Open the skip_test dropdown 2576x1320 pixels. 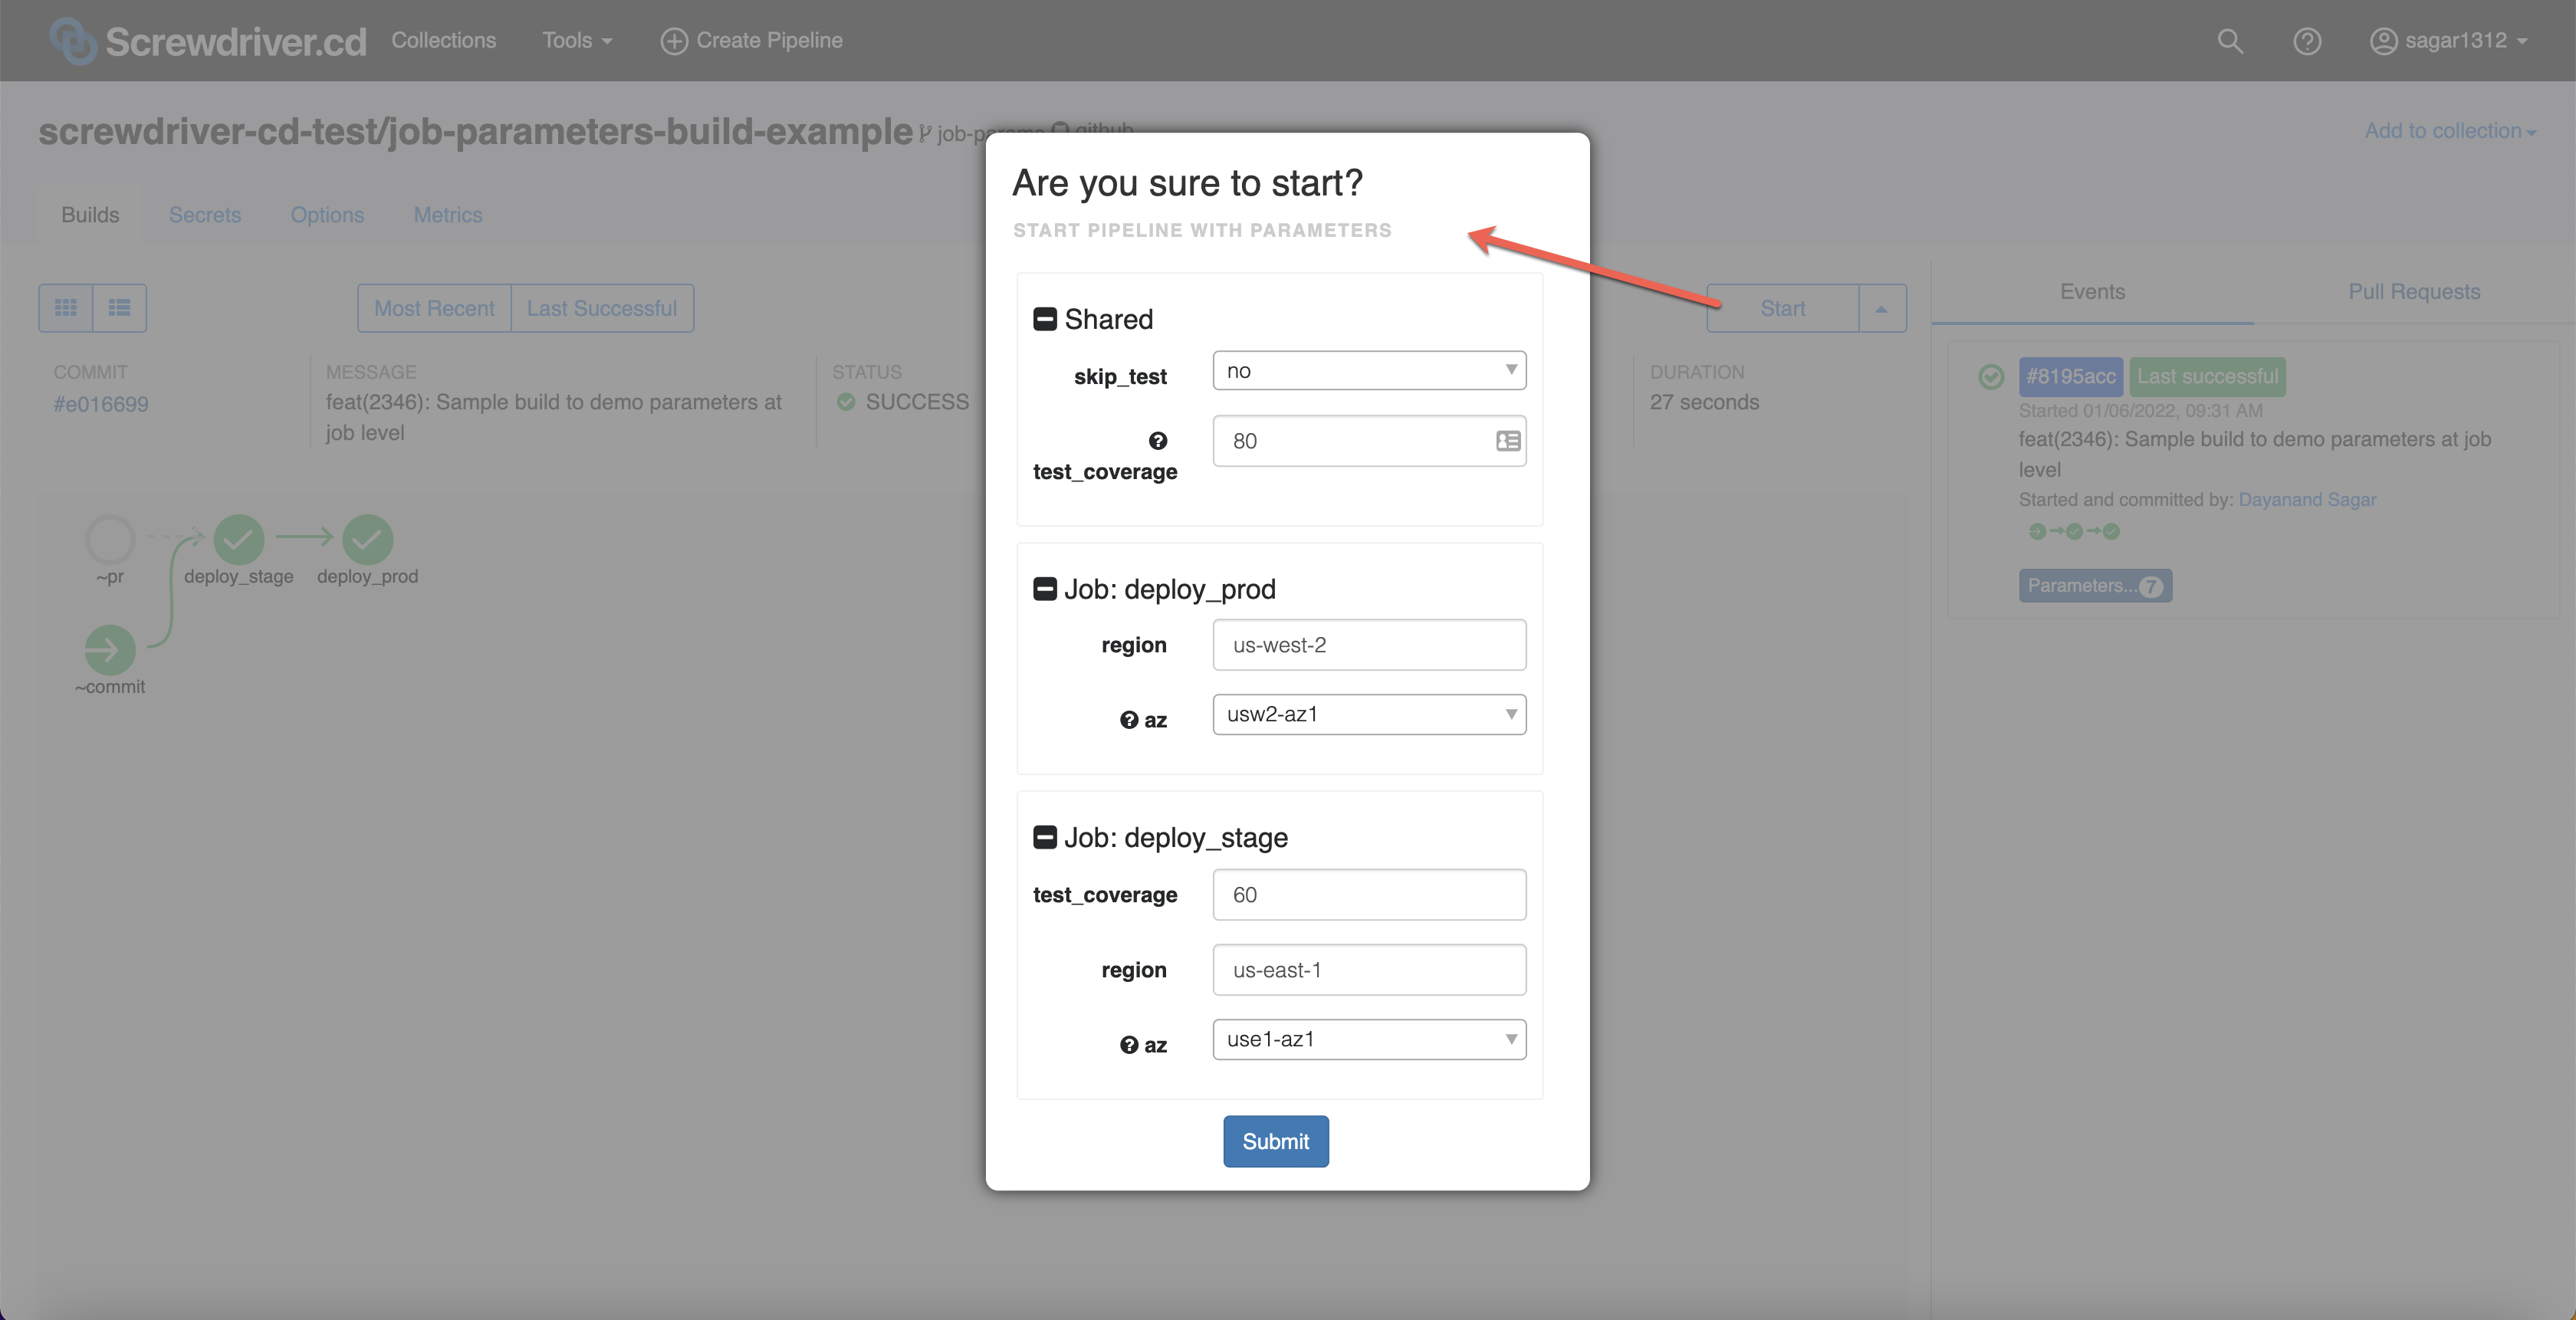[x=1369, y=371]
